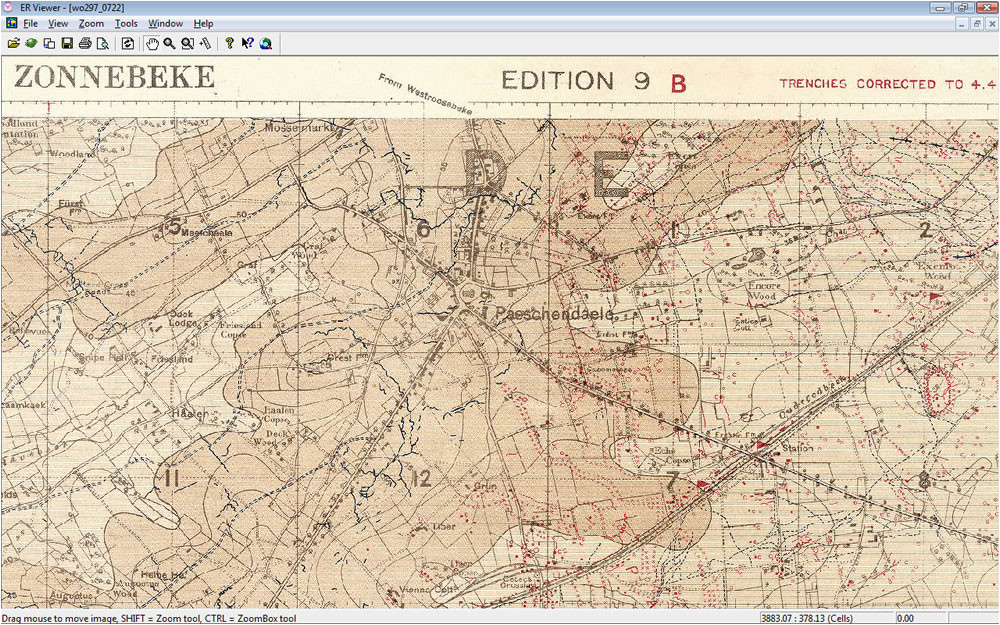Open image from network green globe icon
This screenshot has height=625, width=1000.
[31, 43]
